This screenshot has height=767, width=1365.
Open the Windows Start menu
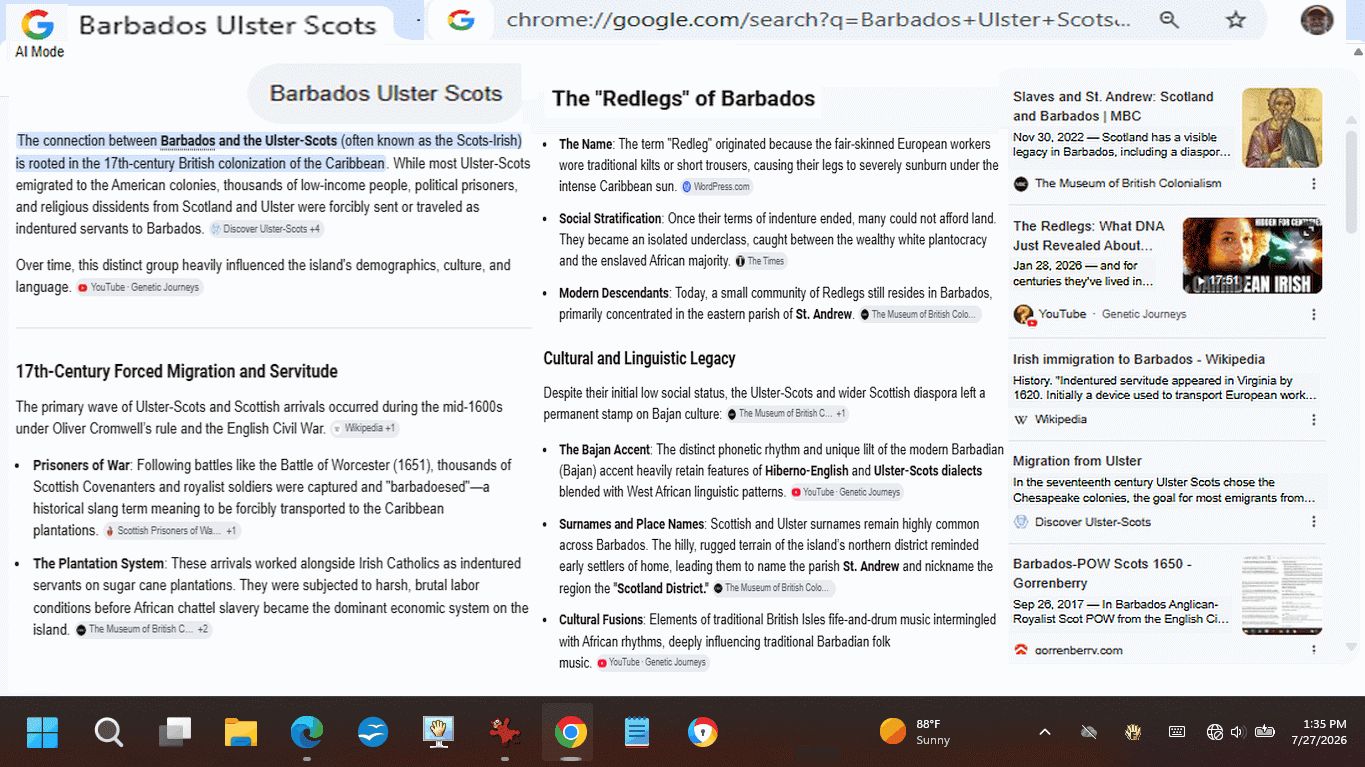[42, 733]
